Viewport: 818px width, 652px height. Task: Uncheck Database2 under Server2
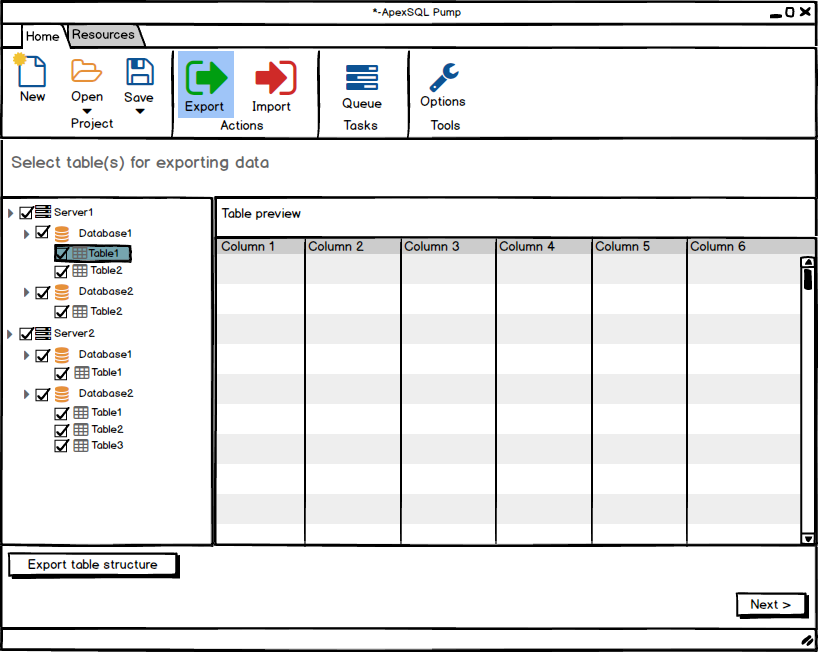click(43, 394)
